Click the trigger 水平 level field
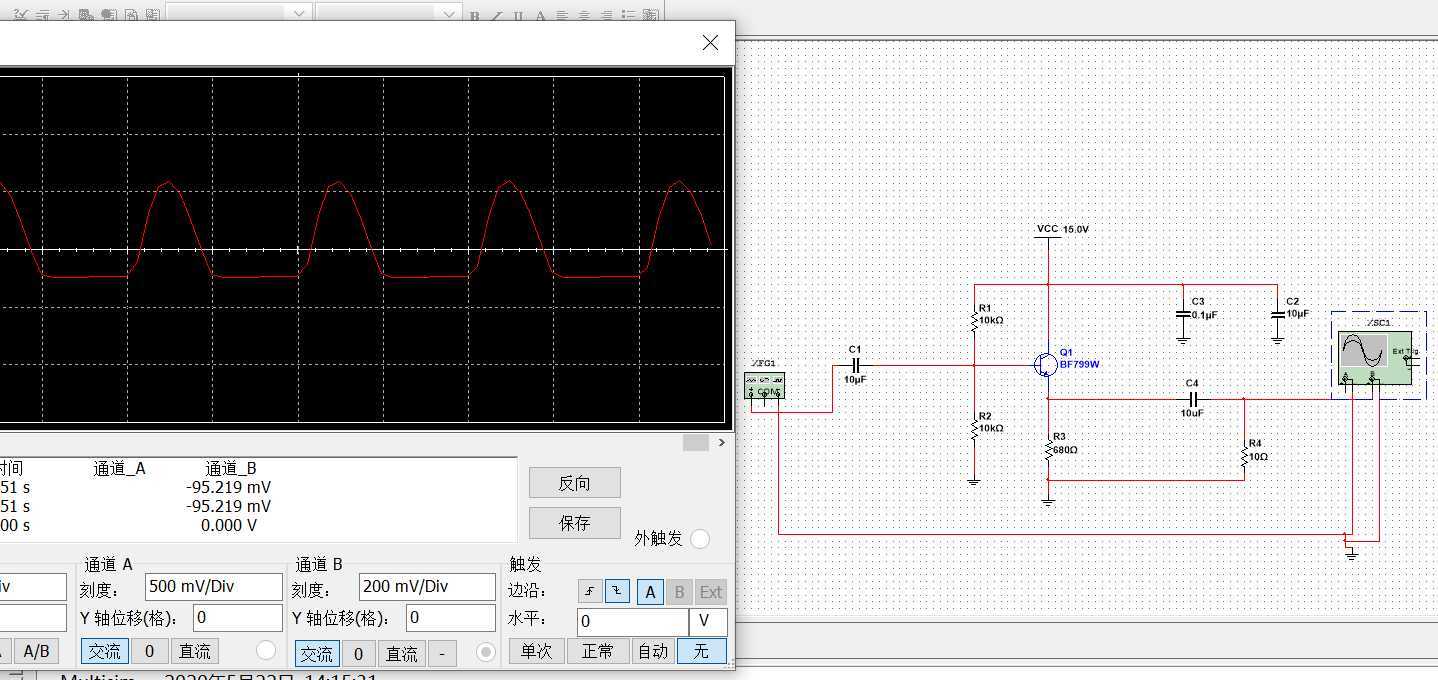 point(632,621)
